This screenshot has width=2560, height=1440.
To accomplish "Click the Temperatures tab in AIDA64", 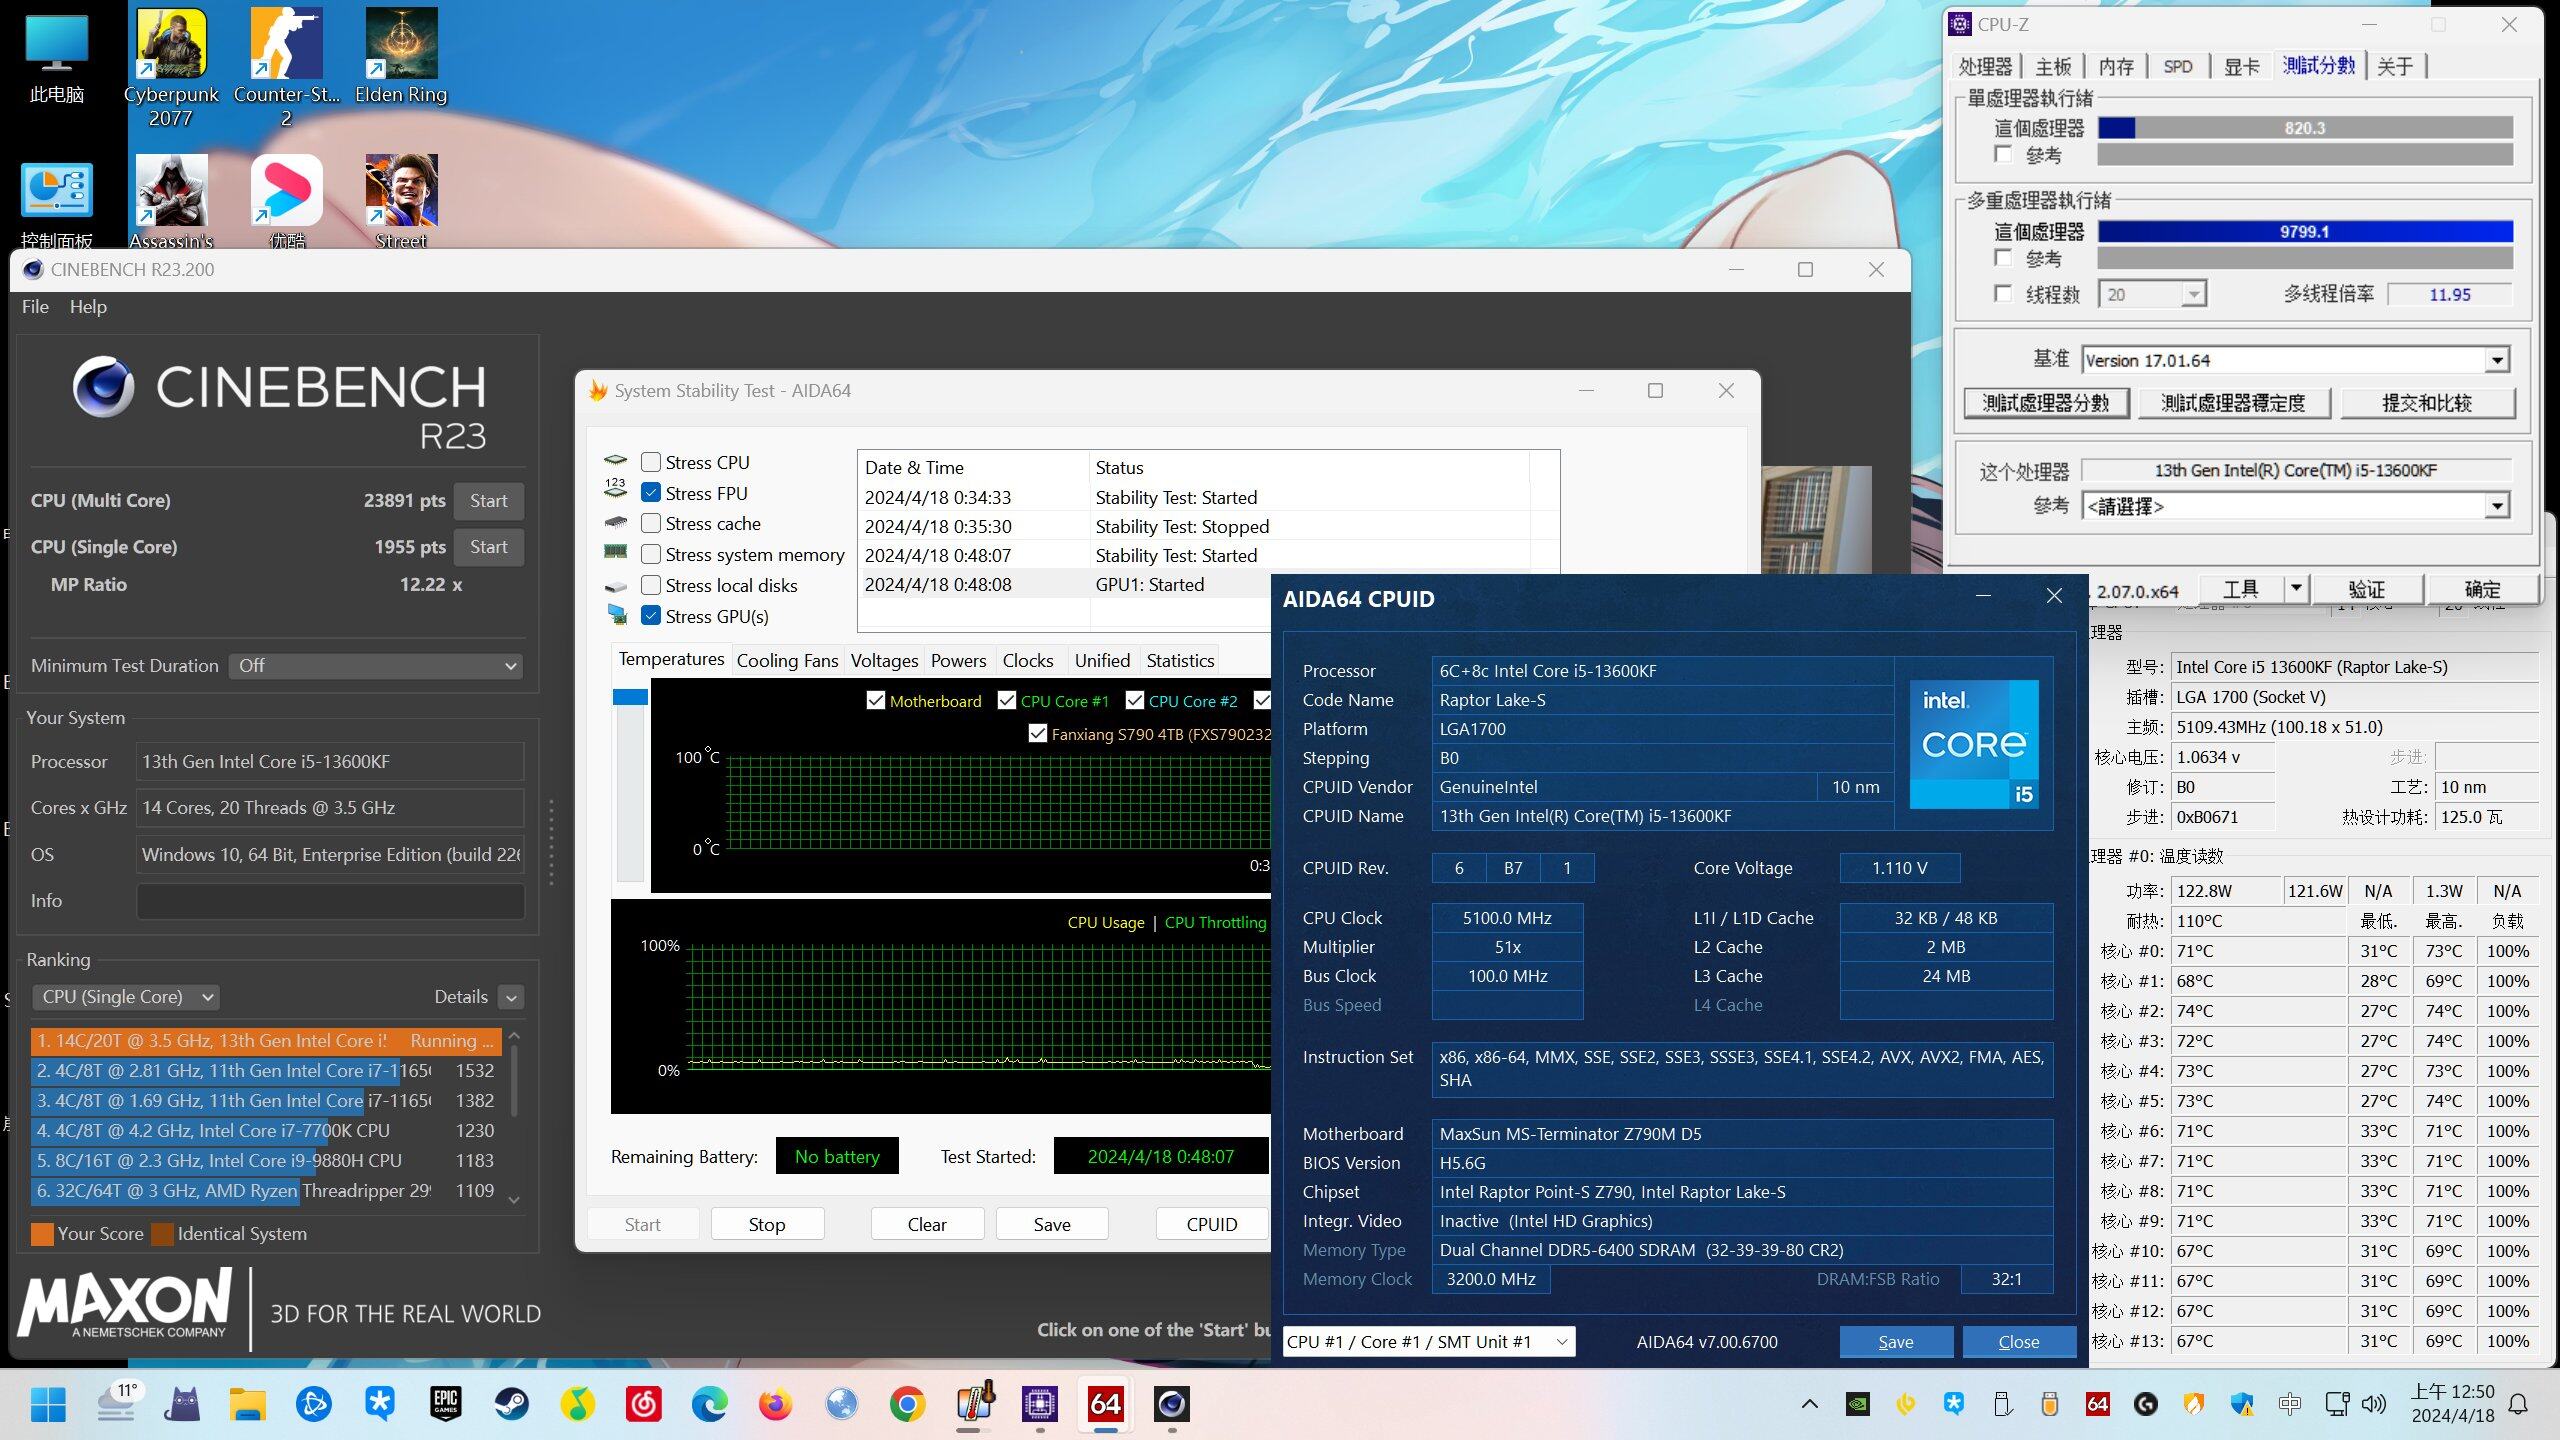I will [x=672, y=659].
